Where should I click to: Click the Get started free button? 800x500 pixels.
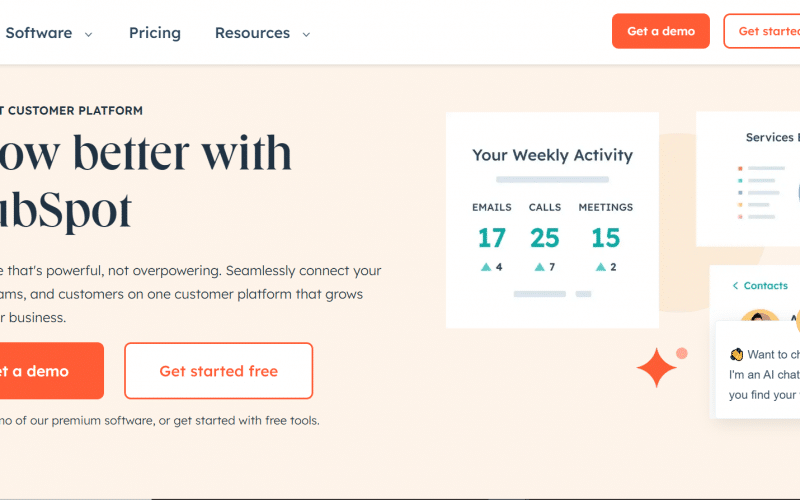tap(218, 371)
